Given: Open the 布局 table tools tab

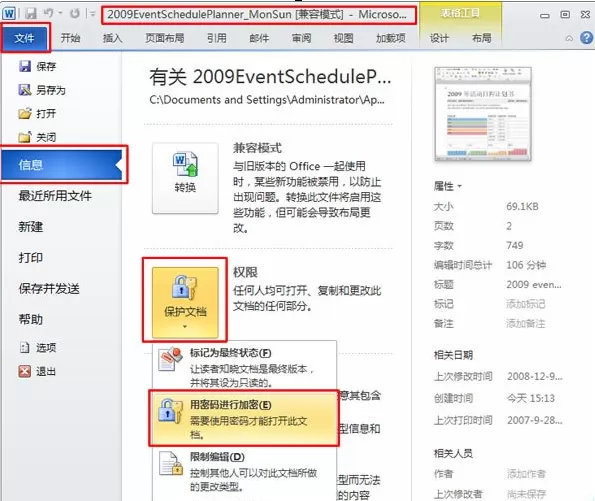Looking at the screenshot, I should point(482,38).
